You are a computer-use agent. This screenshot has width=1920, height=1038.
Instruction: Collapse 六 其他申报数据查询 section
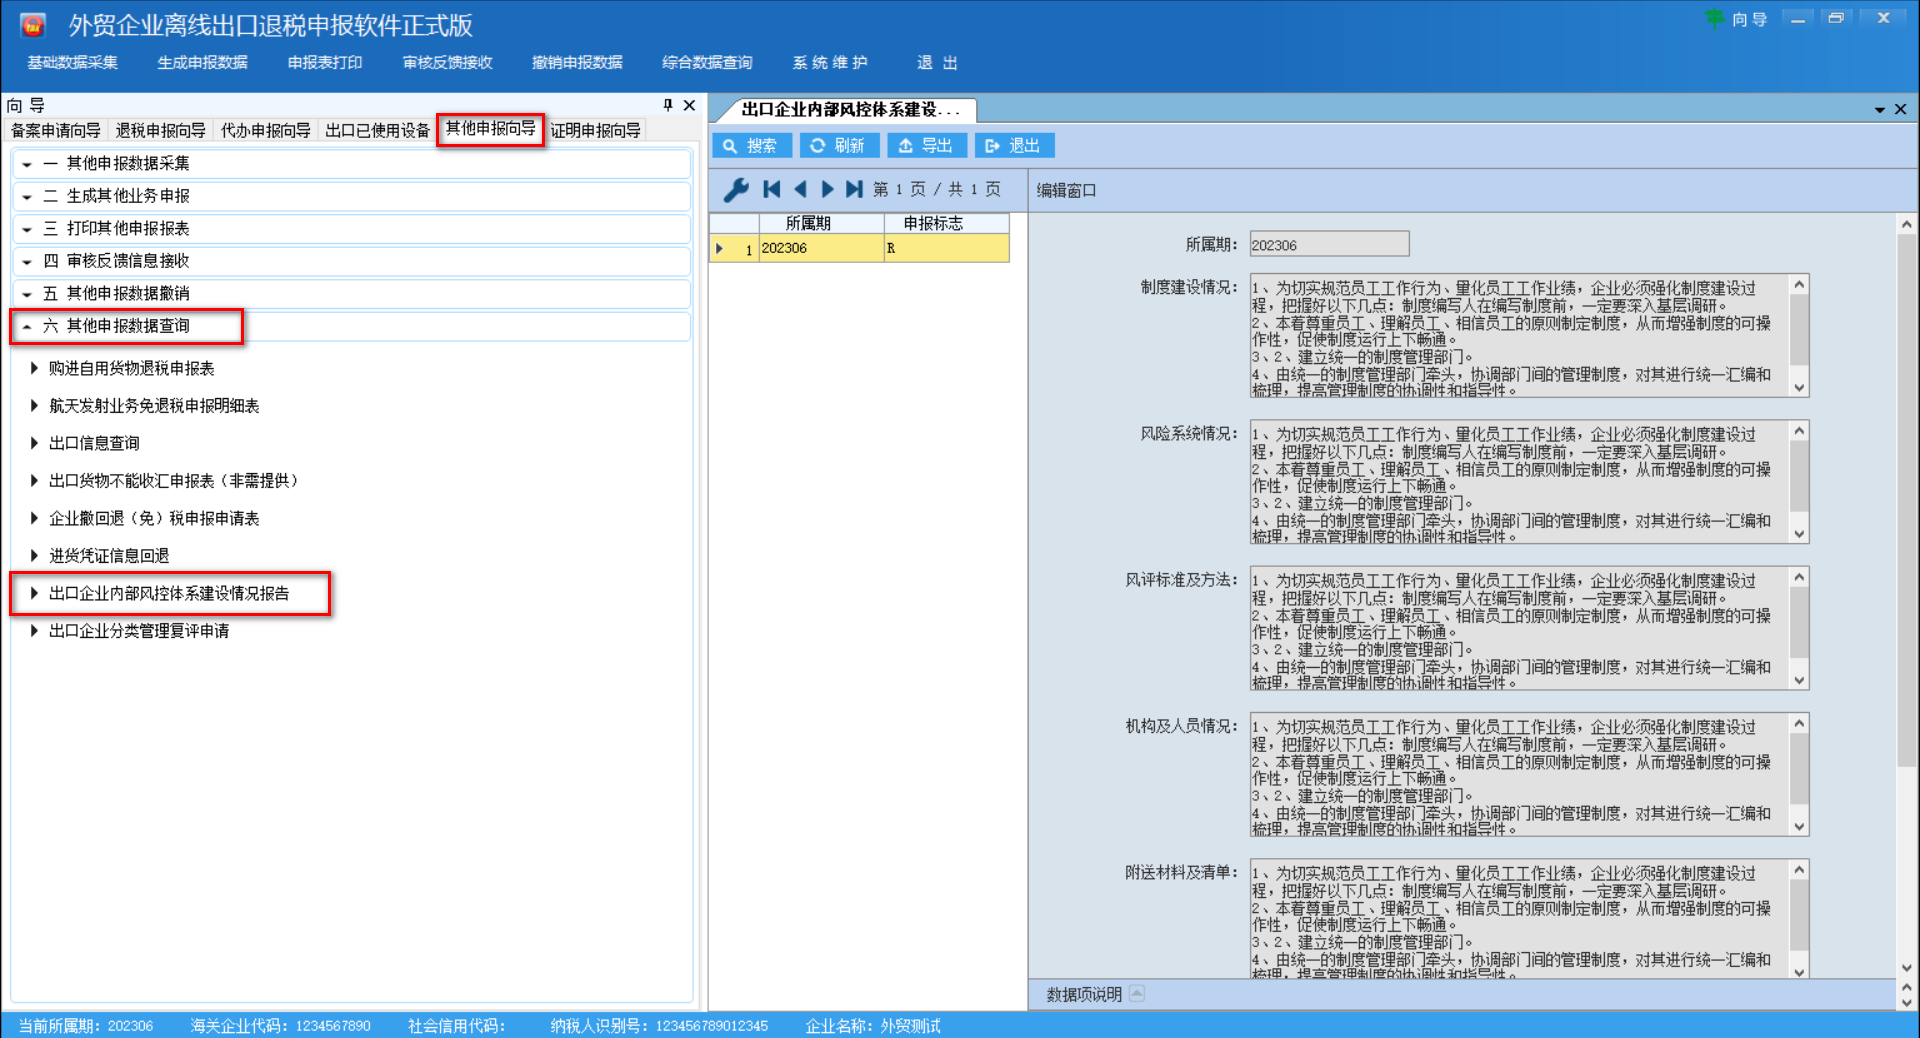tap(27, 326)
